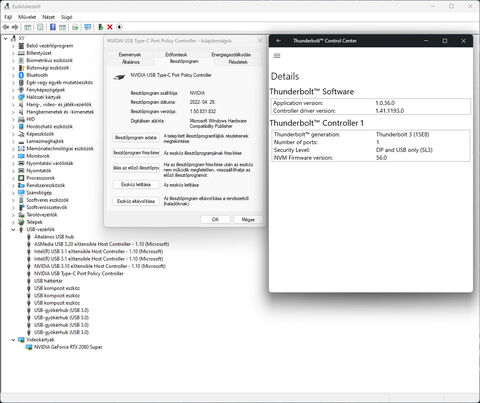Click the Eszköz eltávolítása button
The image size is (480, 403).
click(x=136, y=201)
